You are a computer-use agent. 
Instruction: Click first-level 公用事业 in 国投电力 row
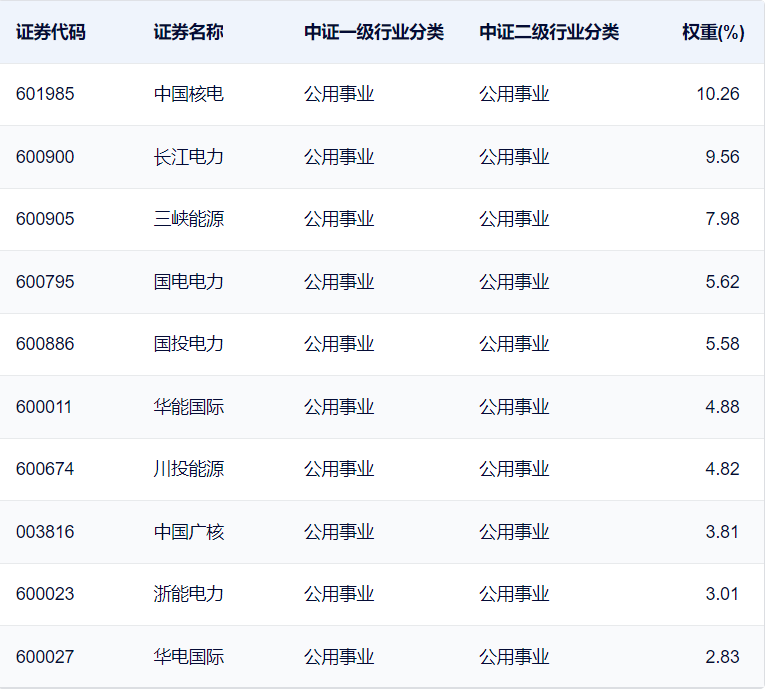339,344
